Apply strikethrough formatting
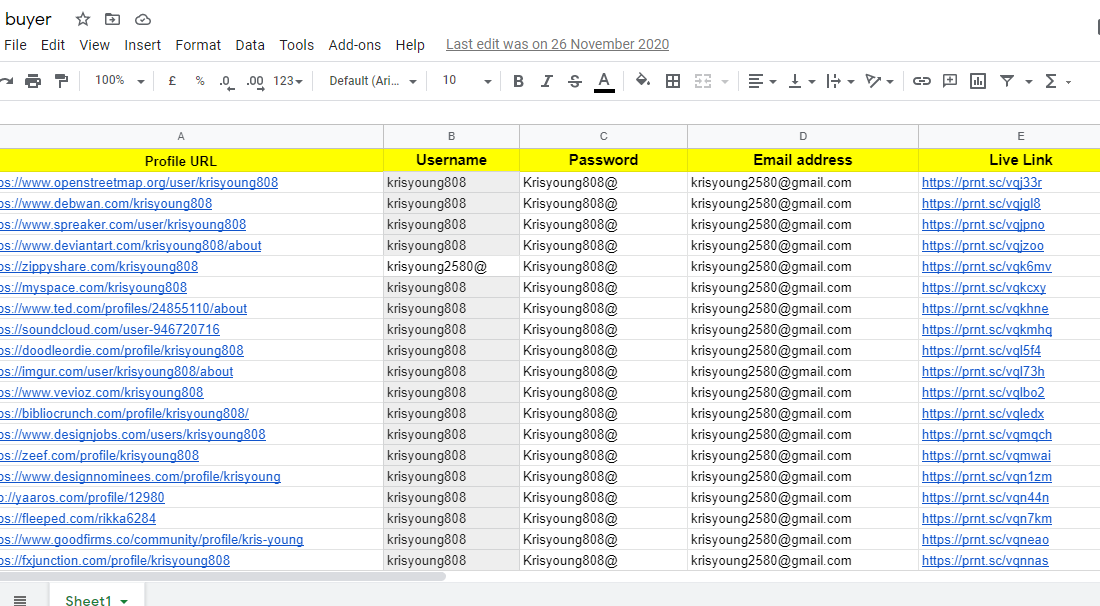Image resolution: width=1100 pixels, height=606 pixels. (574, 81)
